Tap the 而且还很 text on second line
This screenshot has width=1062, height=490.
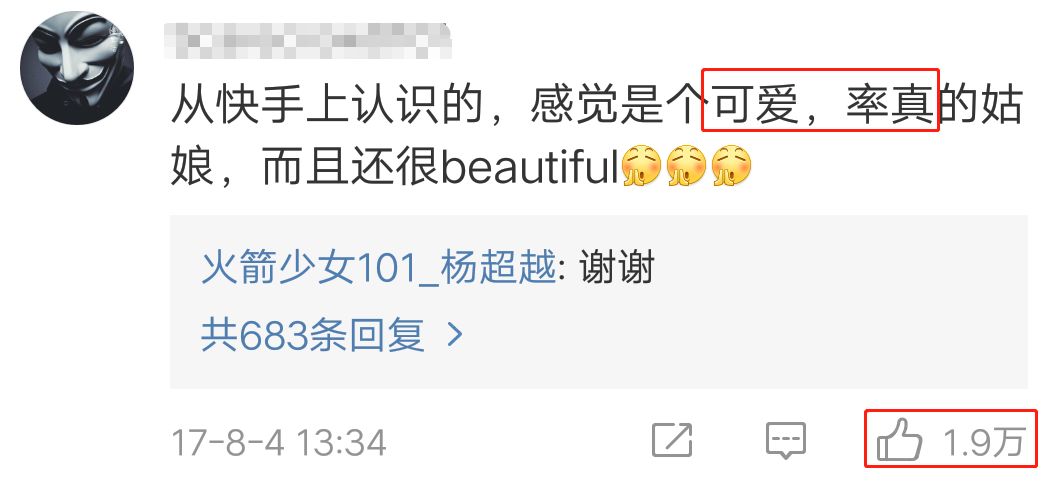[x=351, y=166]
